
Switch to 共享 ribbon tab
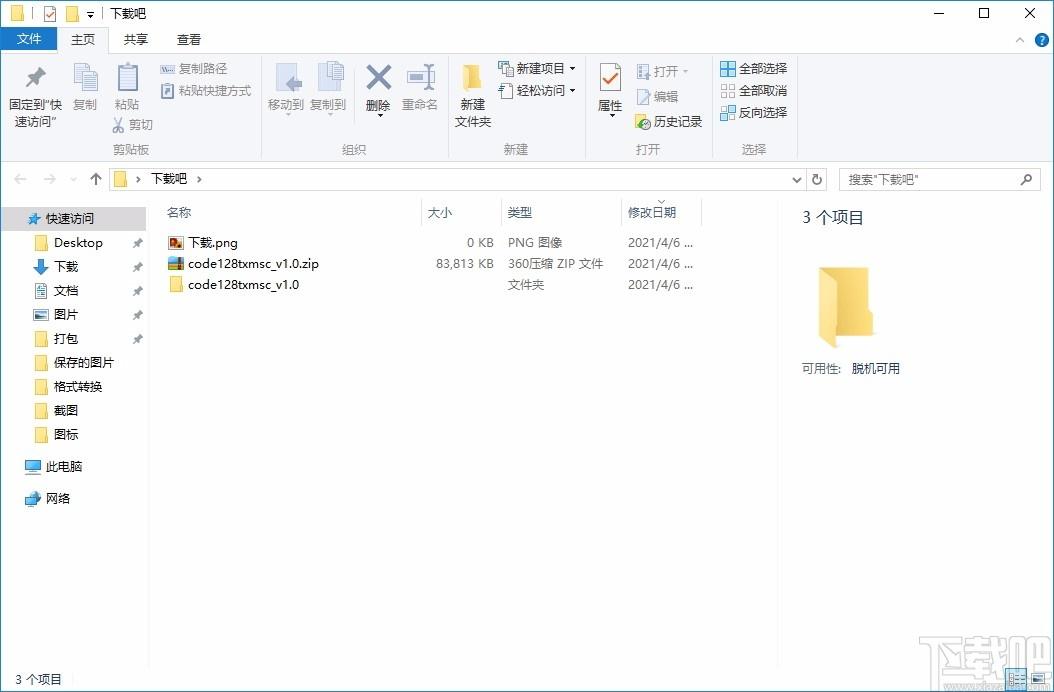[136, 40]
